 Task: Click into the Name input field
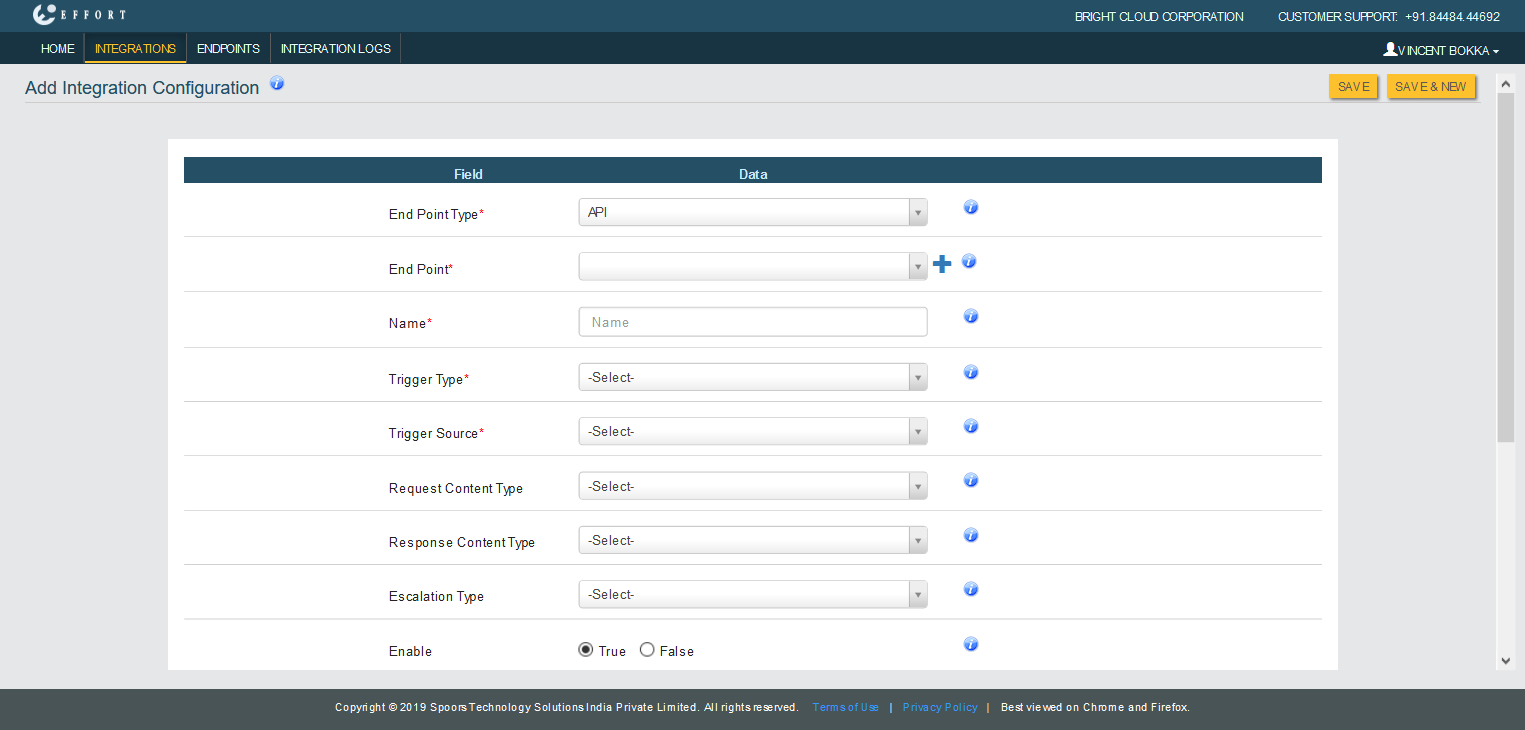click(x=752, y=323)
